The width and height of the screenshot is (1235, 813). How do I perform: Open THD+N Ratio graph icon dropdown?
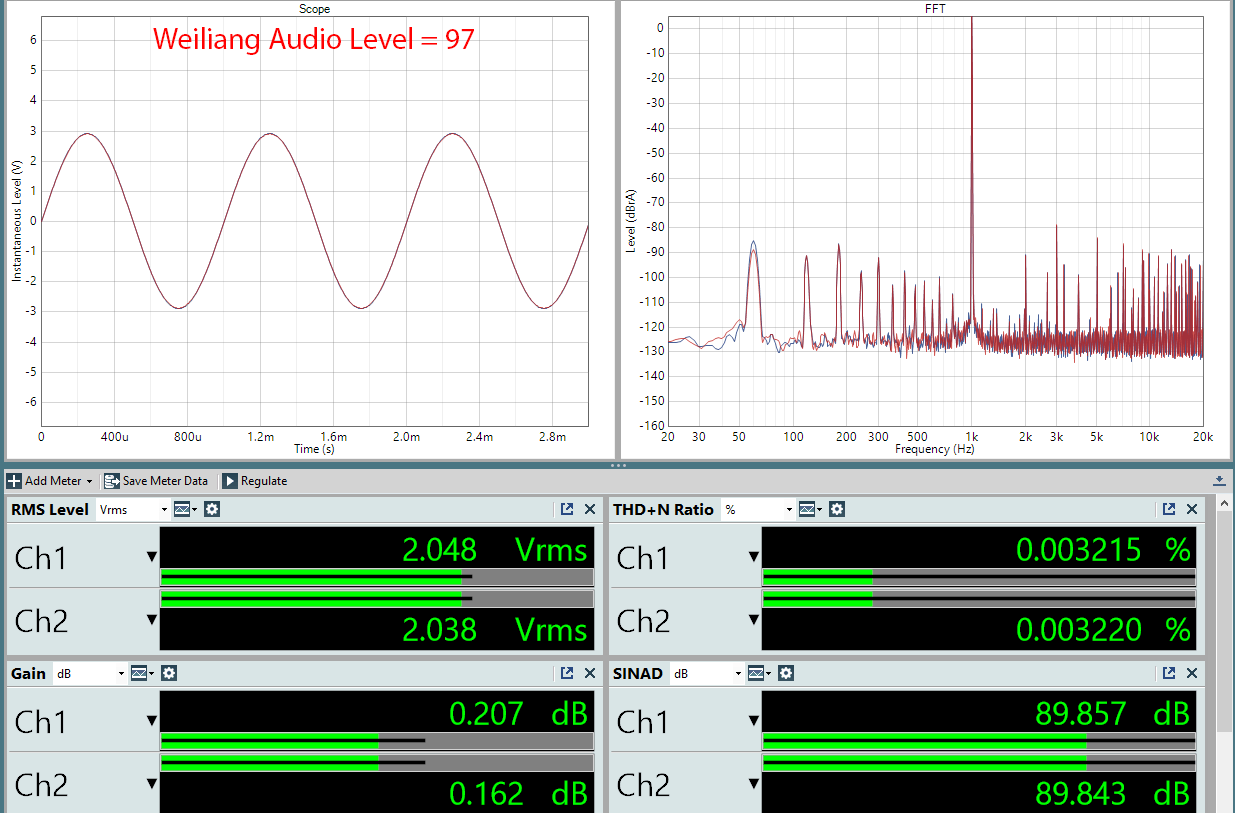coord(810,509)
